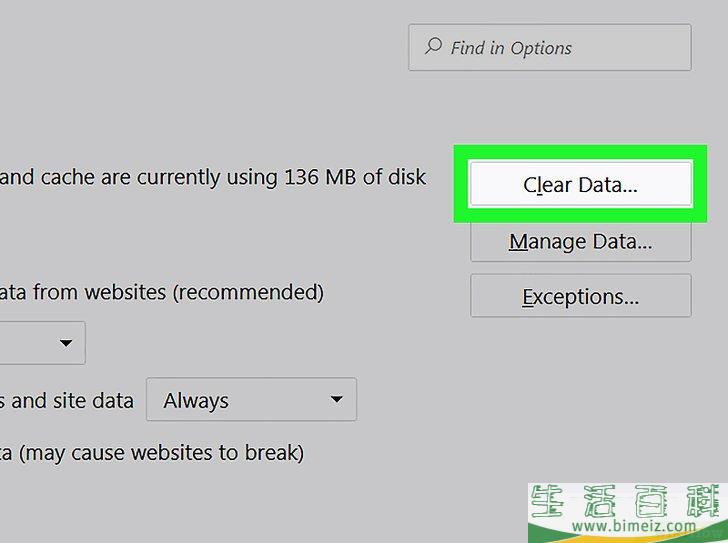Open the Exceptions... dialog
The height and width of the screenshot is (543, 728).
[x=580, y=296]
